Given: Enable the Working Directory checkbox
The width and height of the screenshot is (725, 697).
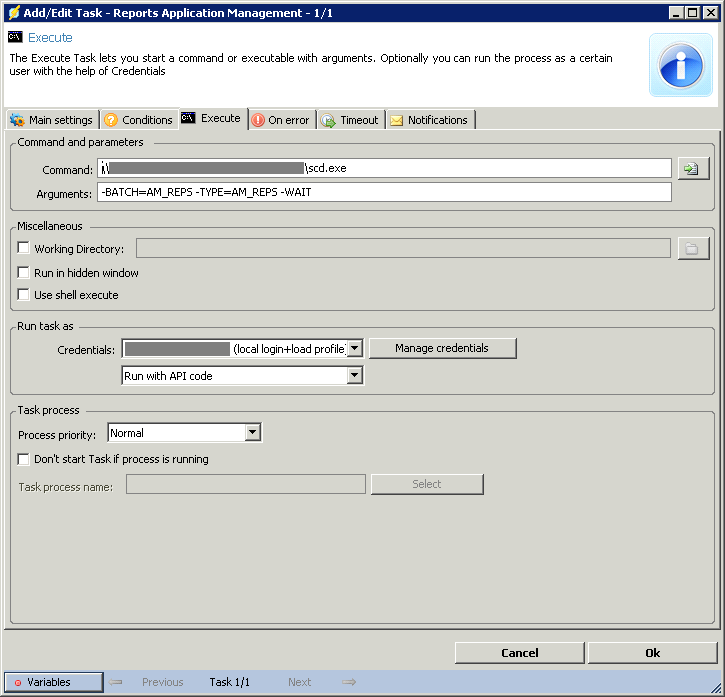Looking at the screenshot, I should point(24,249).
